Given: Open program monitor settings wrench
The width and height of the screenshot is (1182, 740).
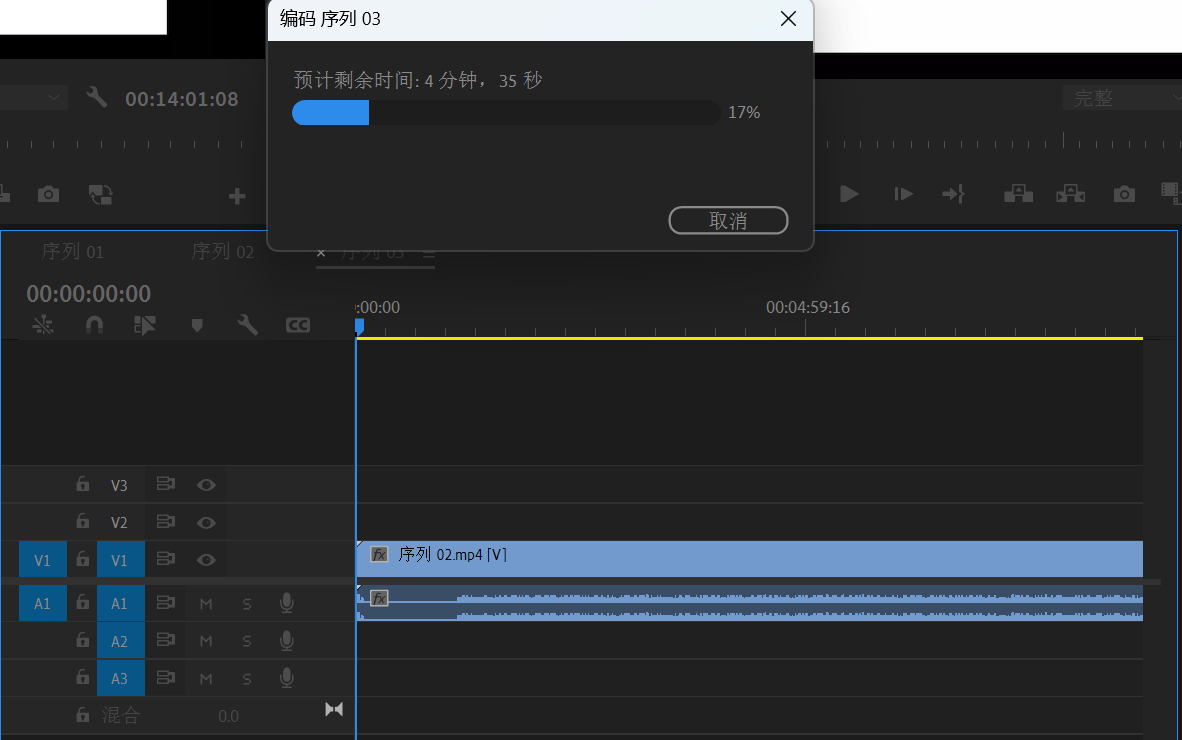Looking at the screenshot, I should click(96, 97).
